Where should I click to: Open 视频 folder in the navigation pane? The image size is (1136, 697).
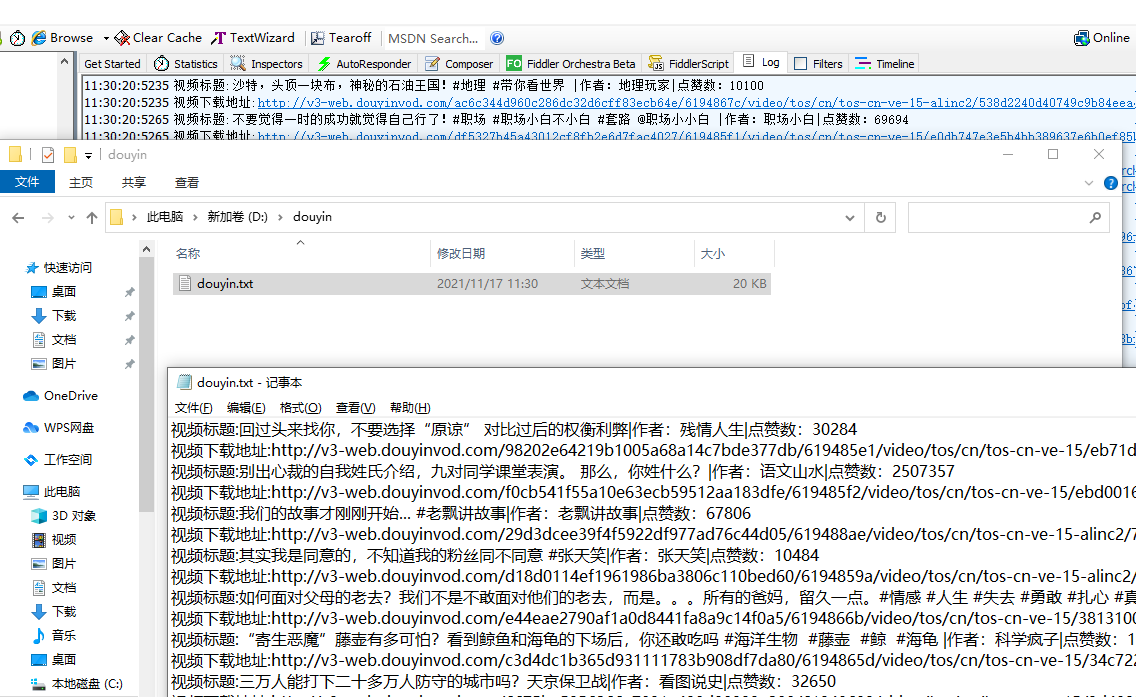(54, 539)
